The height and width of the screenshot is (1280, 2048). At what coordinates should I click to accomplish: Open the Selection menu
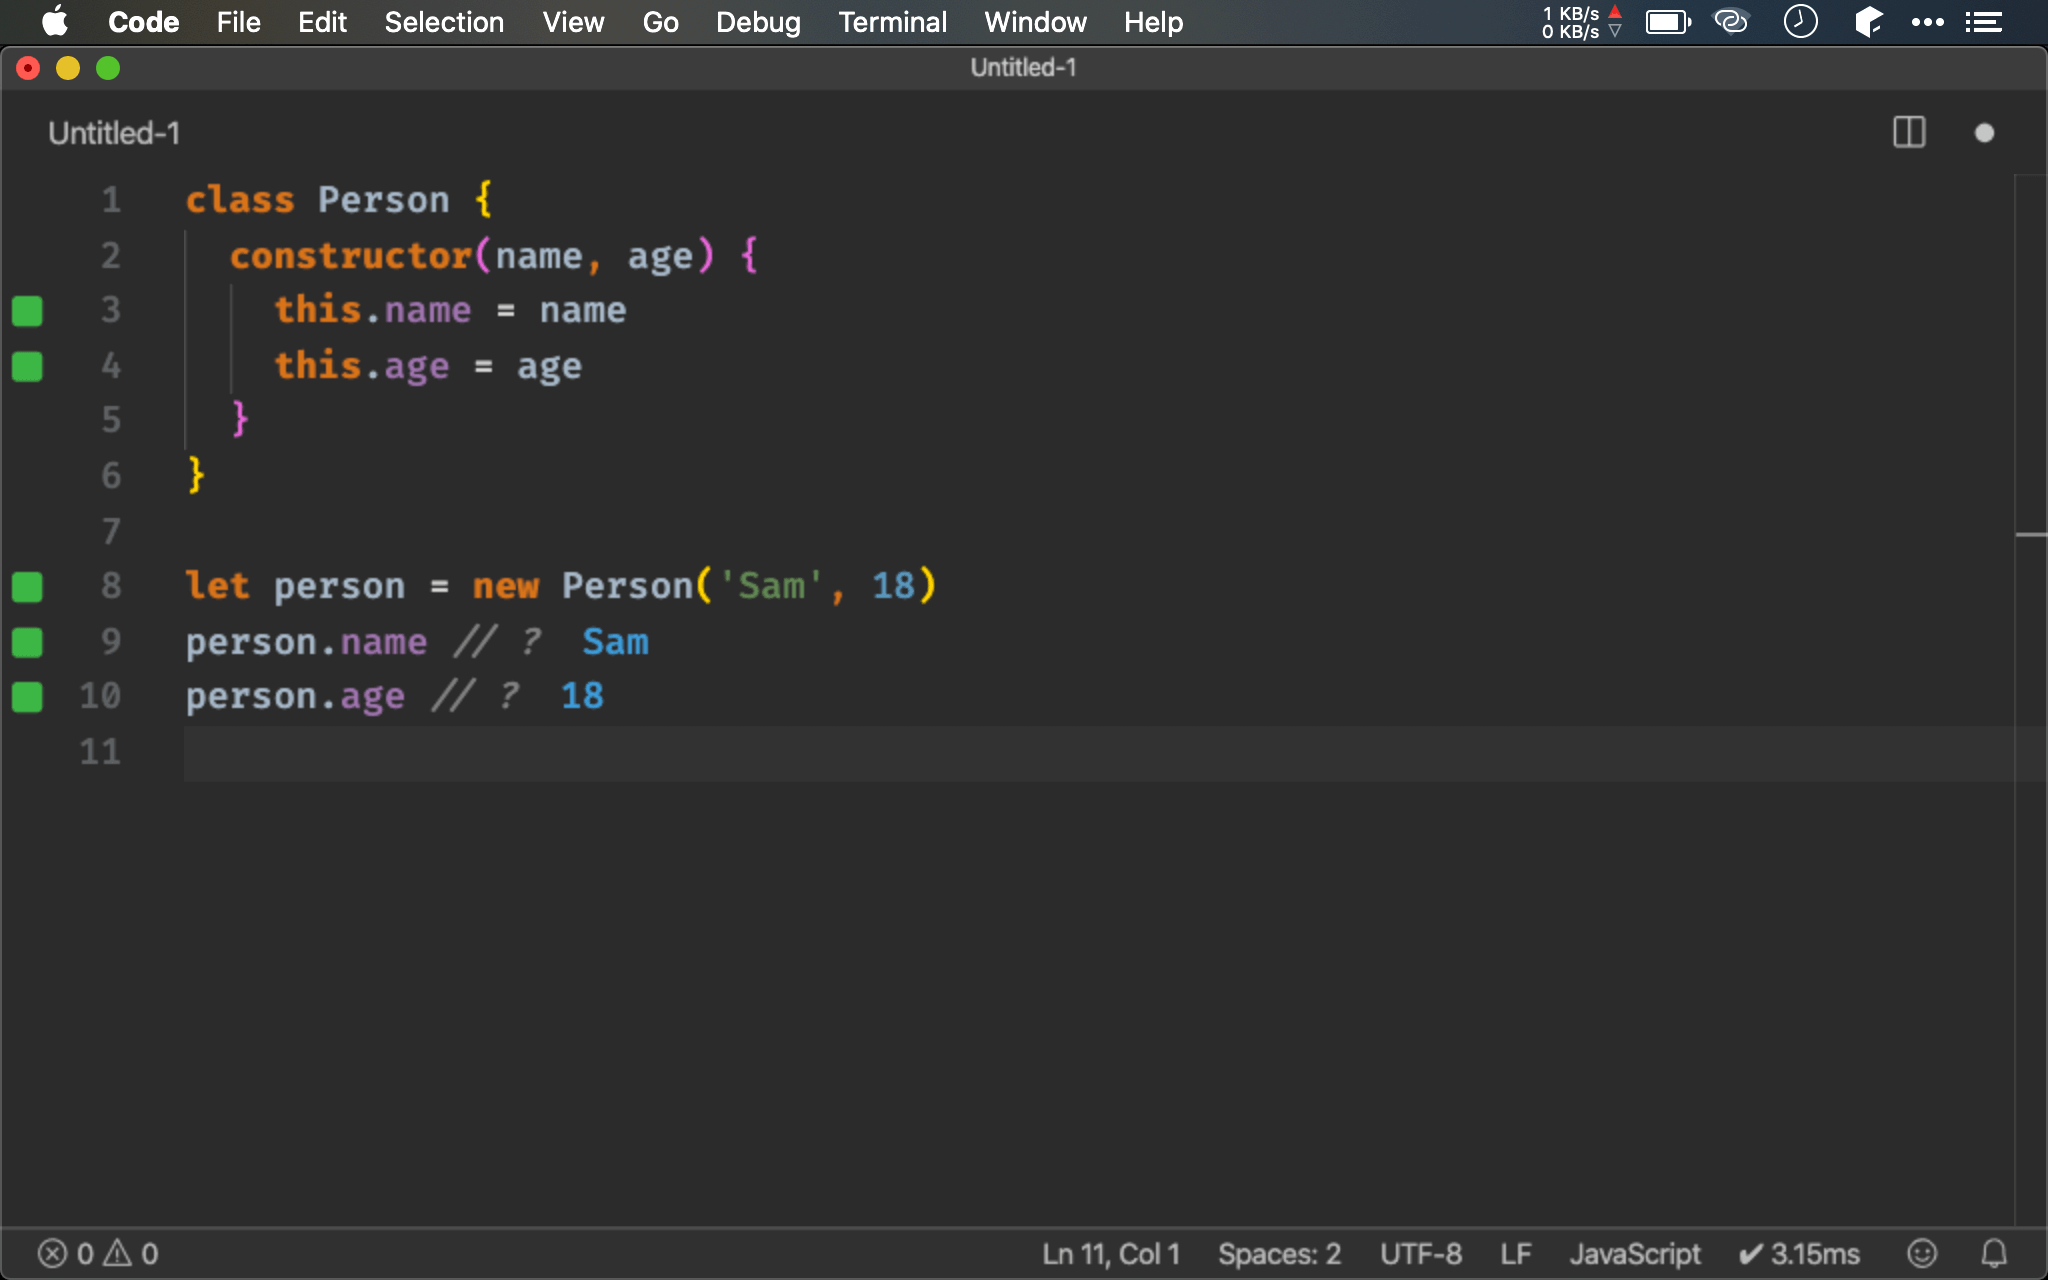[444, 22]
